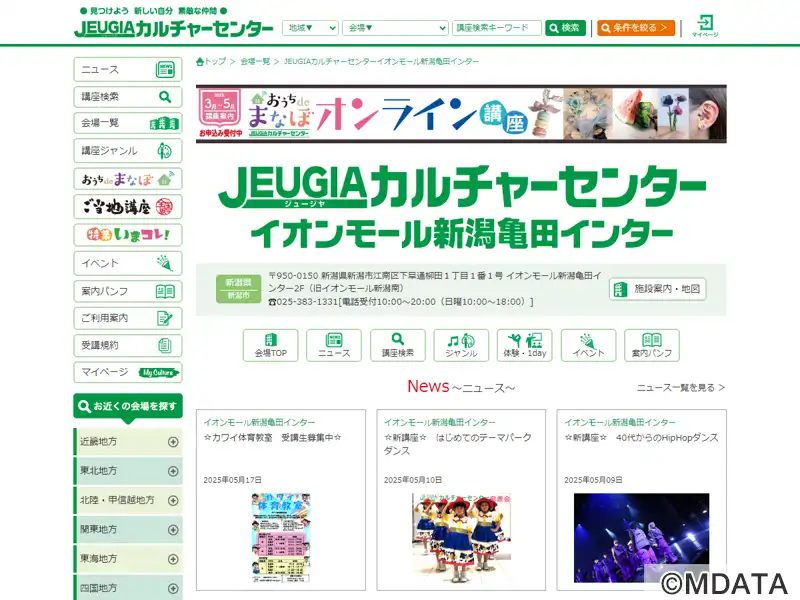
Task: Click the 2025年05月10日 news date
Action: [413, 480]
